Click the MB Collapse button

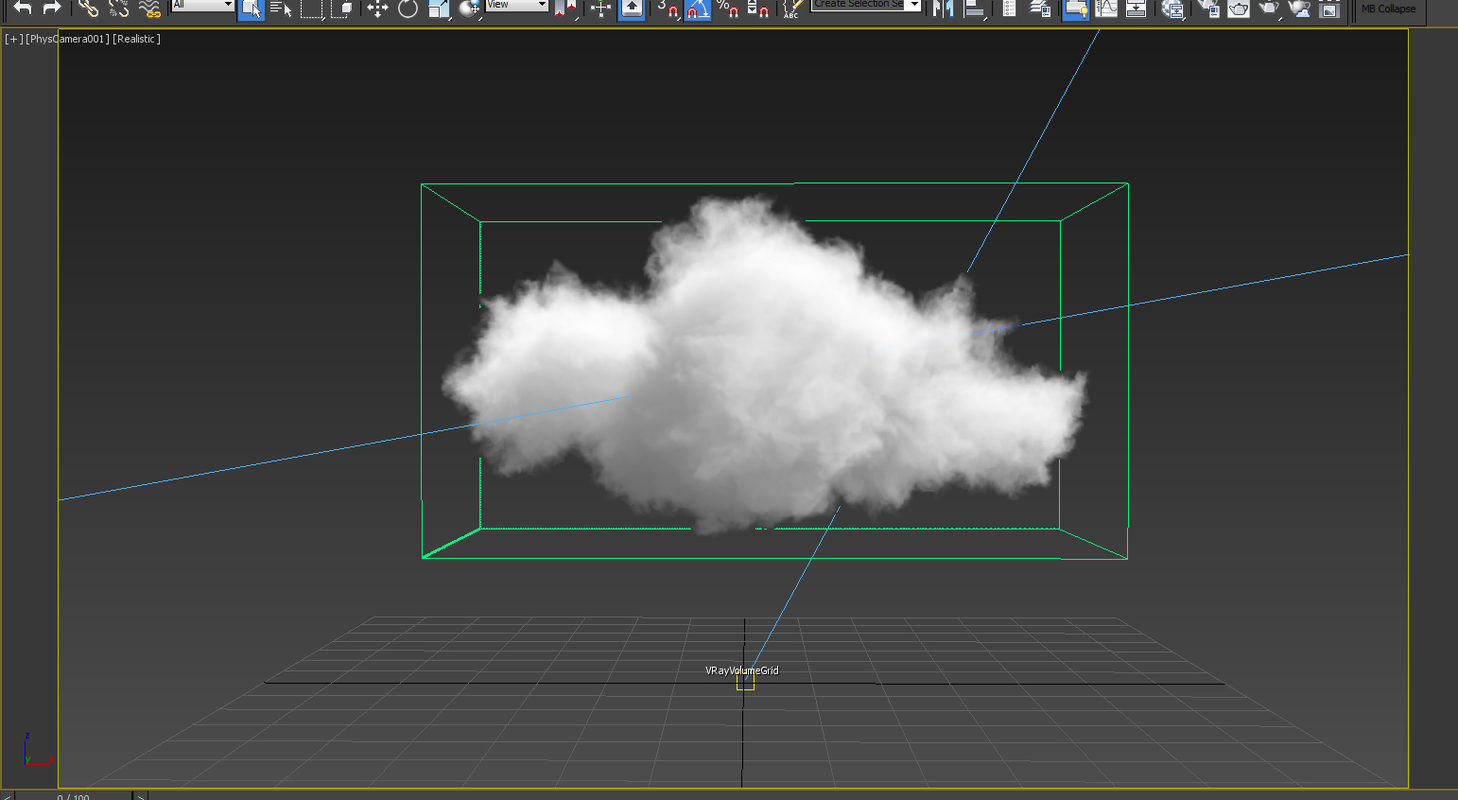click(x=1388, y=8)
